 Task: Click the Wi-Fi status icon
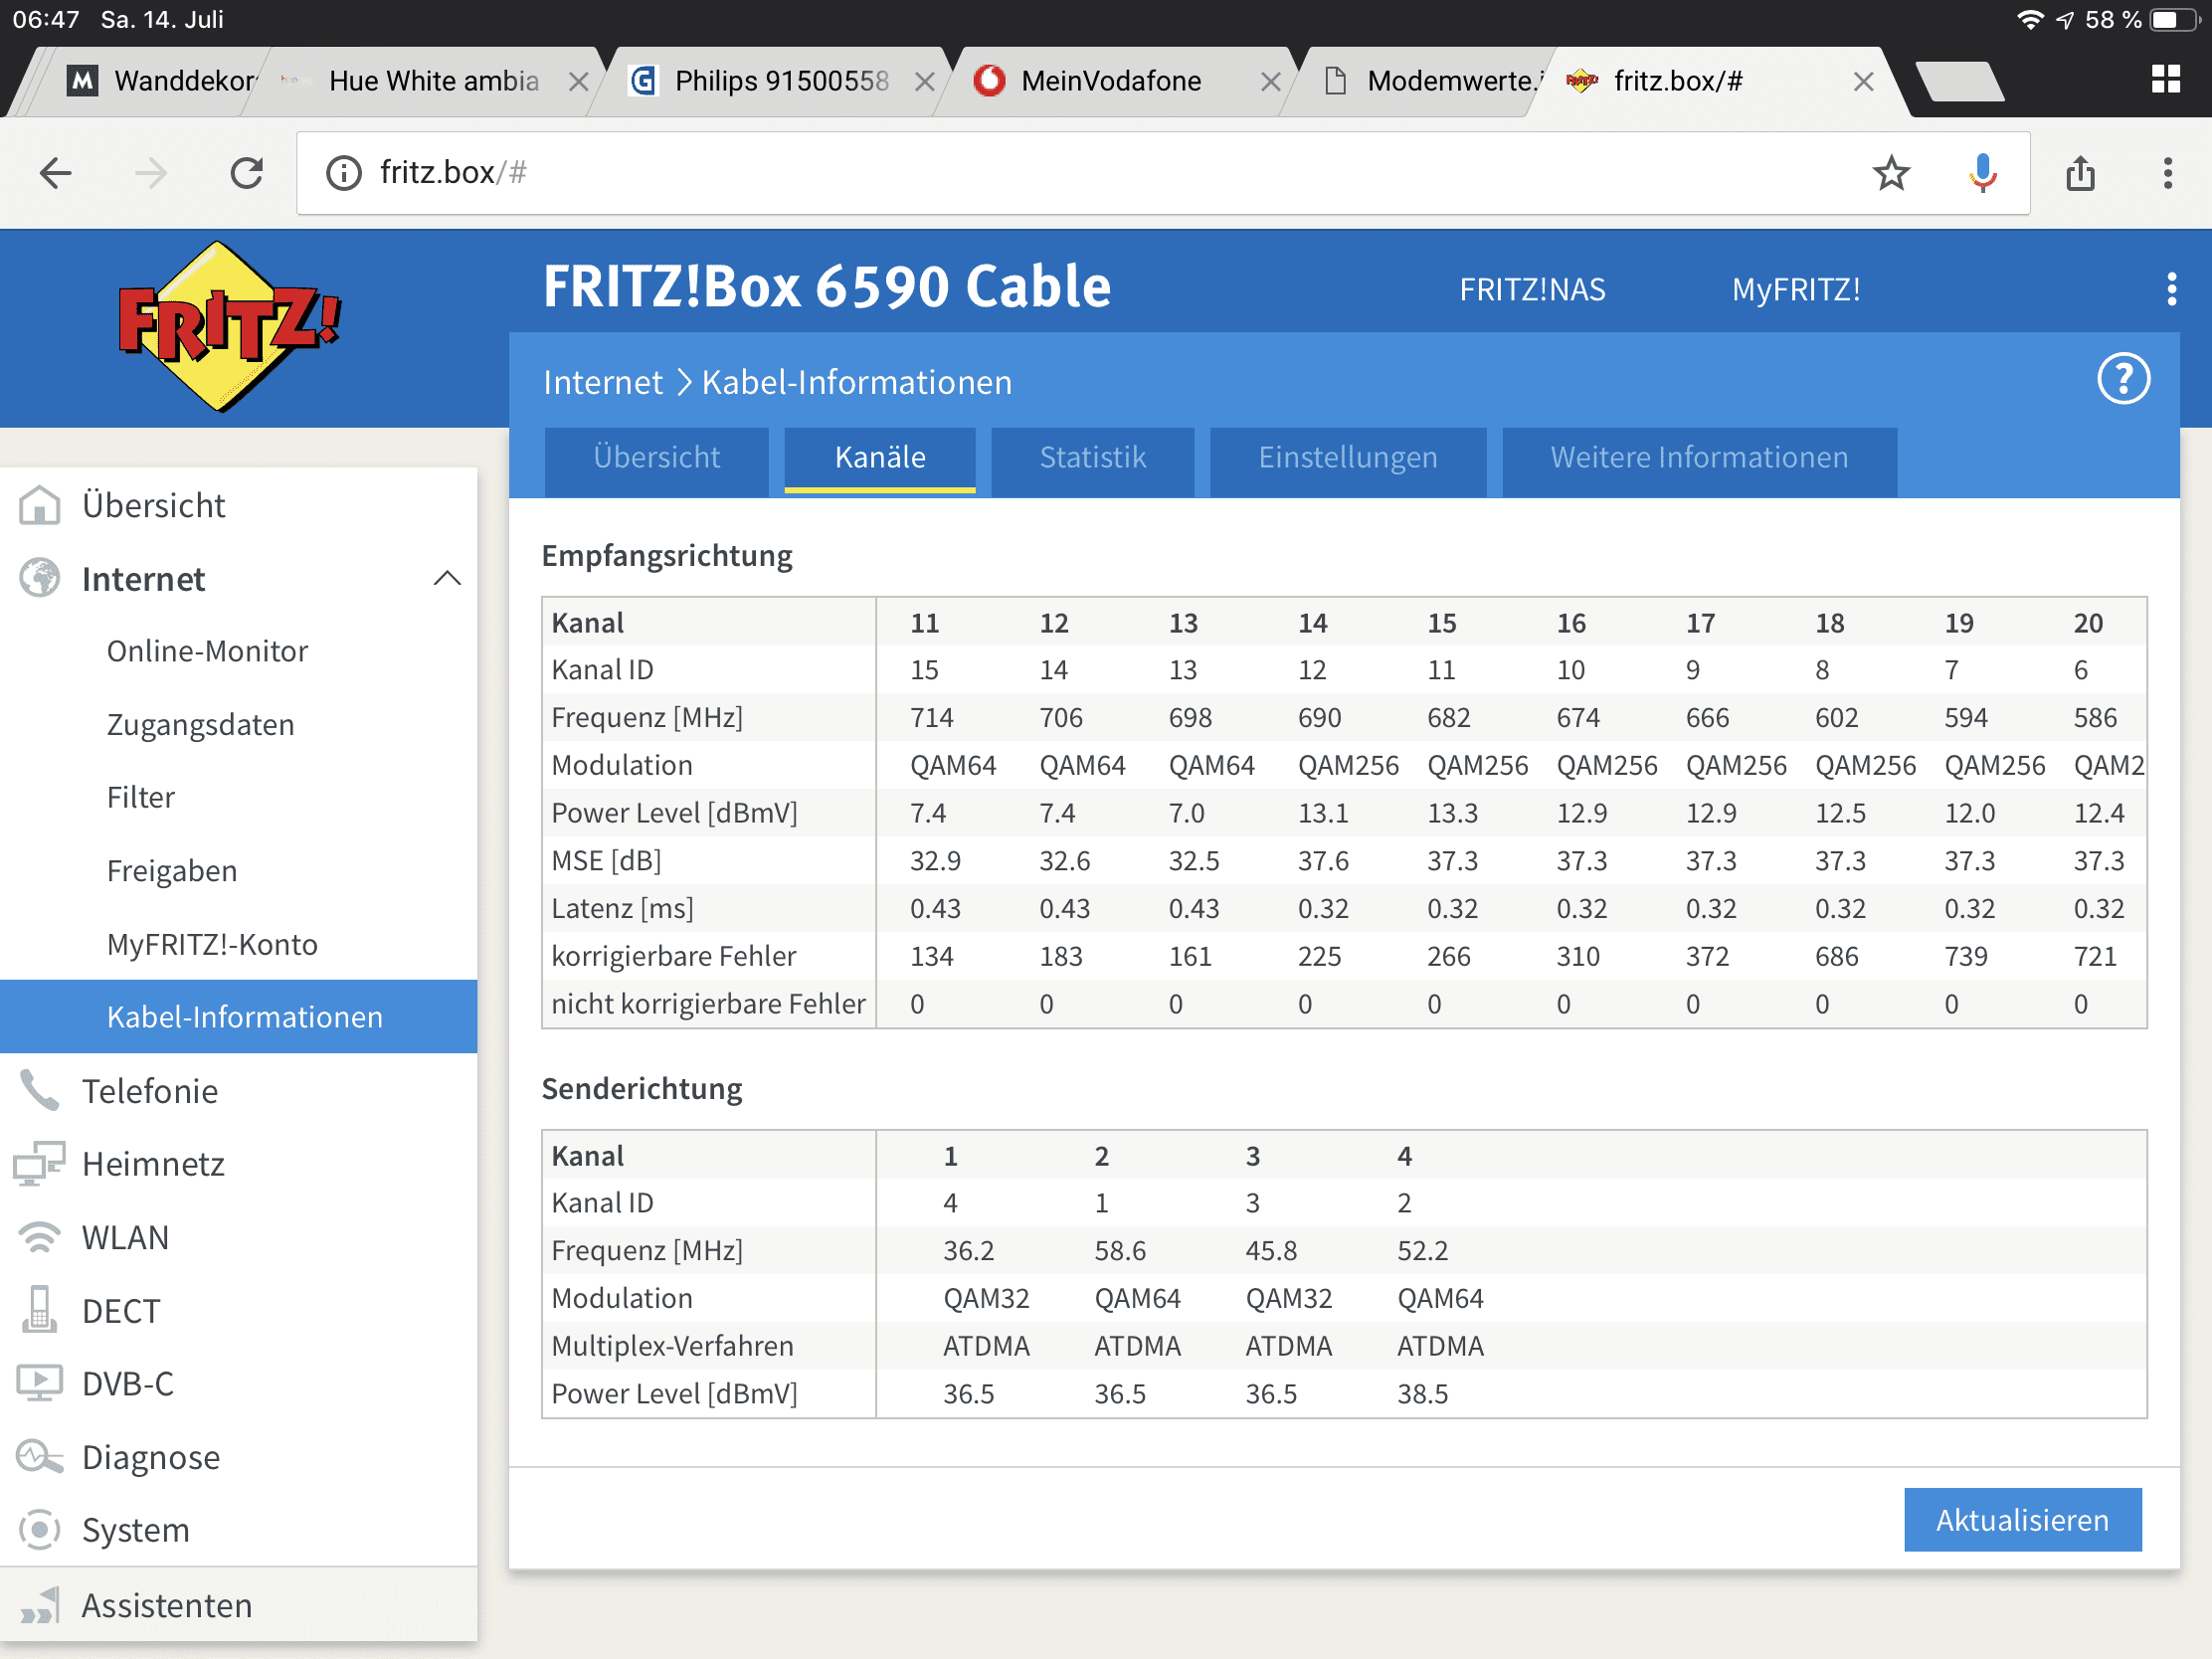click(2029, 20)
